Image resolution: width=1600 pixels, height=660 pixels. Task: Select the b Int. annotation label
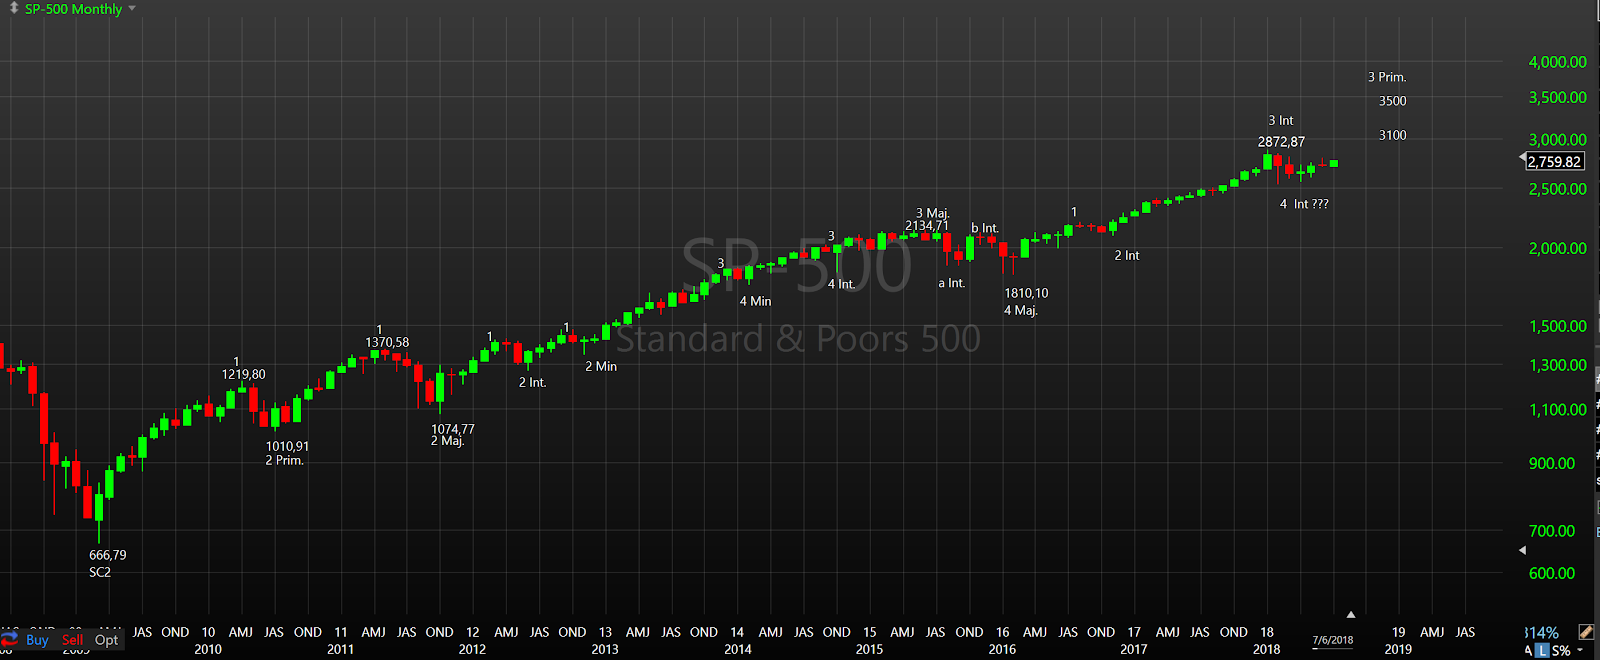click(x=985, y=228)
